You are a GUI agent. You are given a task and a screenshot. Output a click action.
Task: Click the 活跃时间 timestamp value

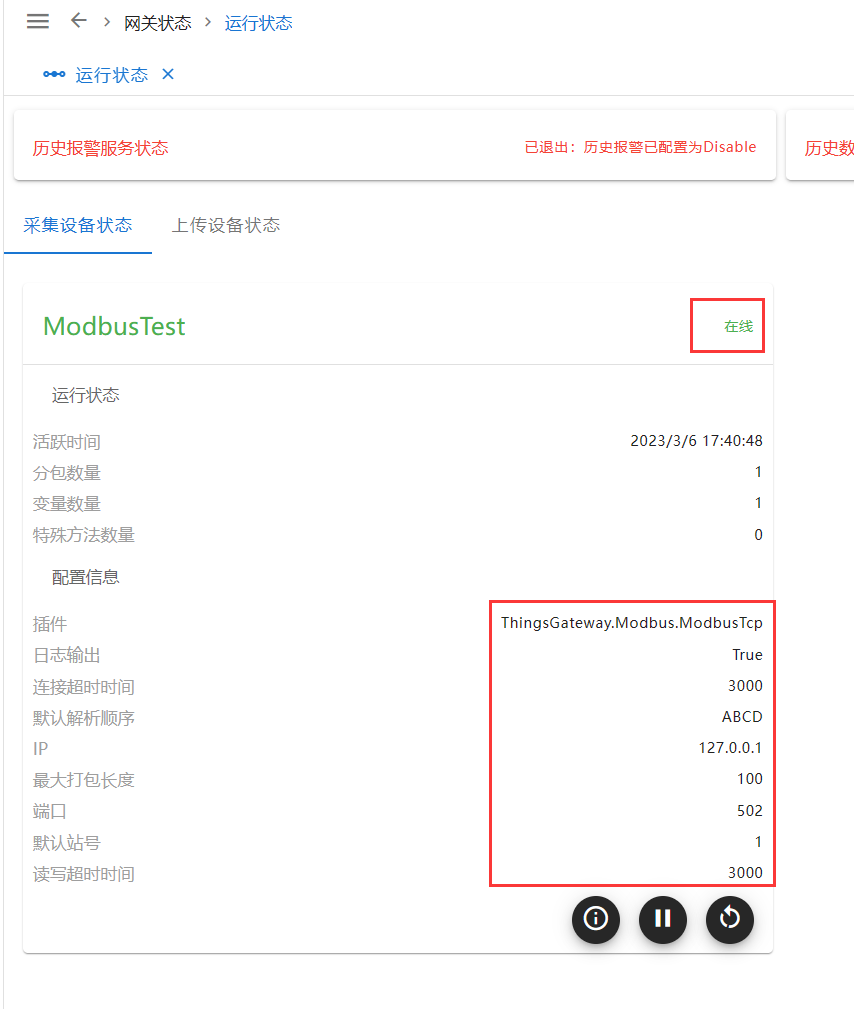click(696, 441)
